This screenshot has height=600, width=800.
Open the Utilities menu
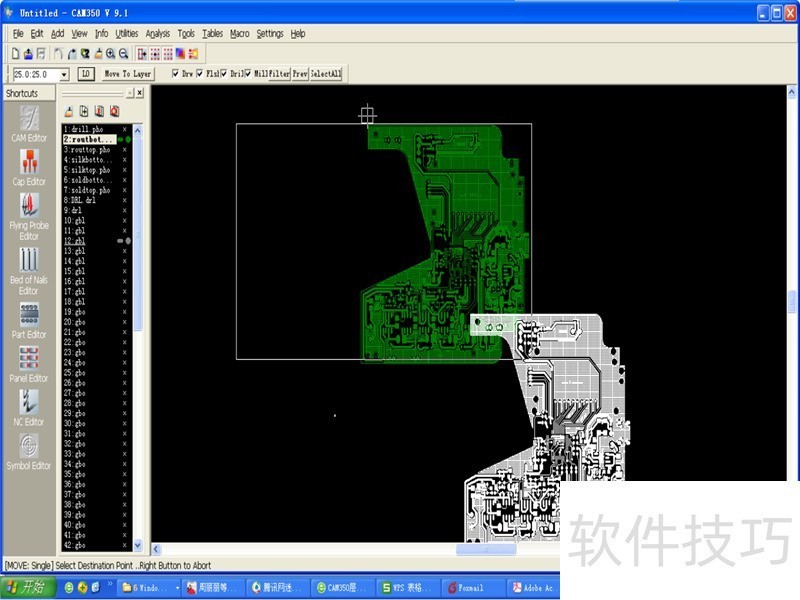[127, 33]
